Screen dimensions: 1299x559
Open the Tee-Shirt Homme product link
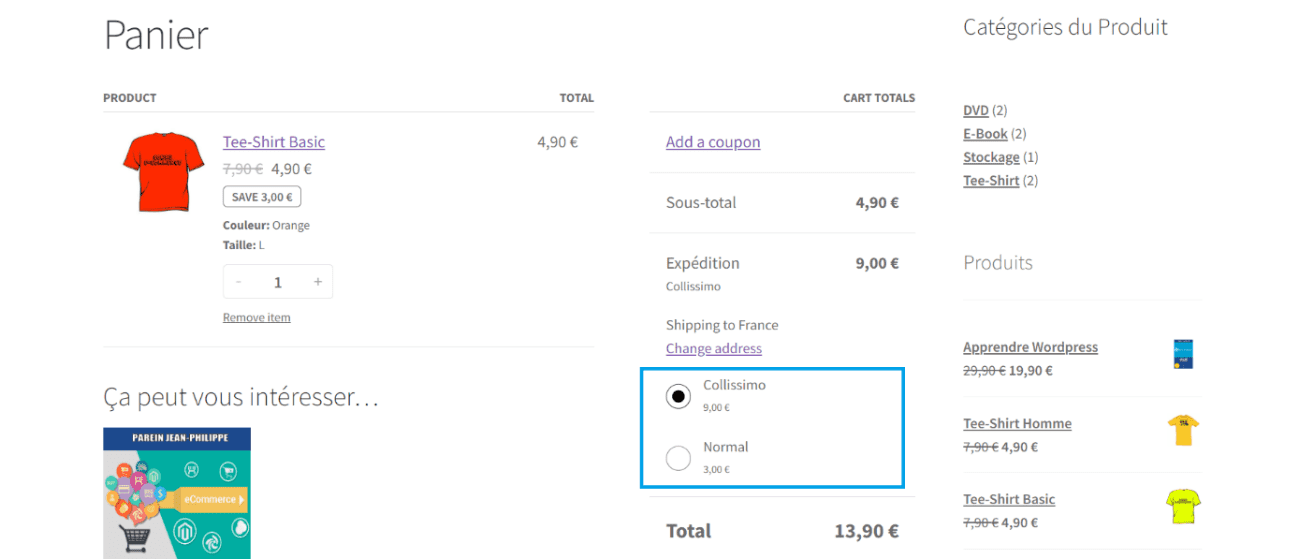click(x=1017, y=423)
